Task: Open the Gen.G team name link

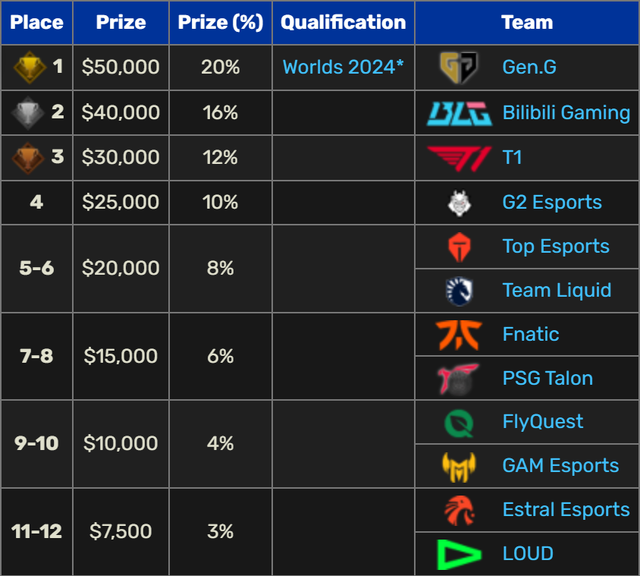Action: [529, 68]
